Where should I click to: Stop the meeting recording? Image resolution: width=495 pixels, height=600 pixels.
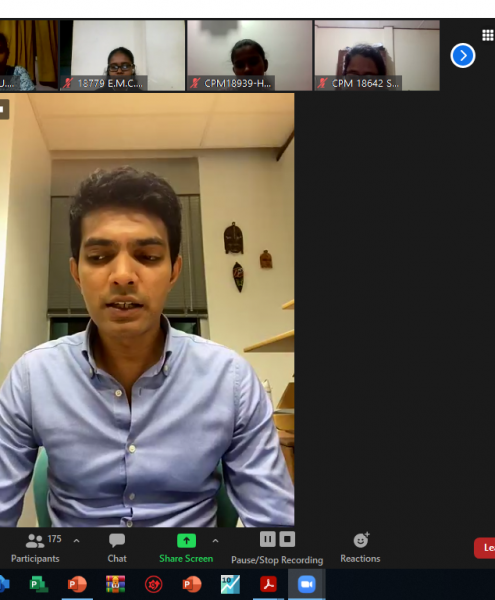point(287,540)
